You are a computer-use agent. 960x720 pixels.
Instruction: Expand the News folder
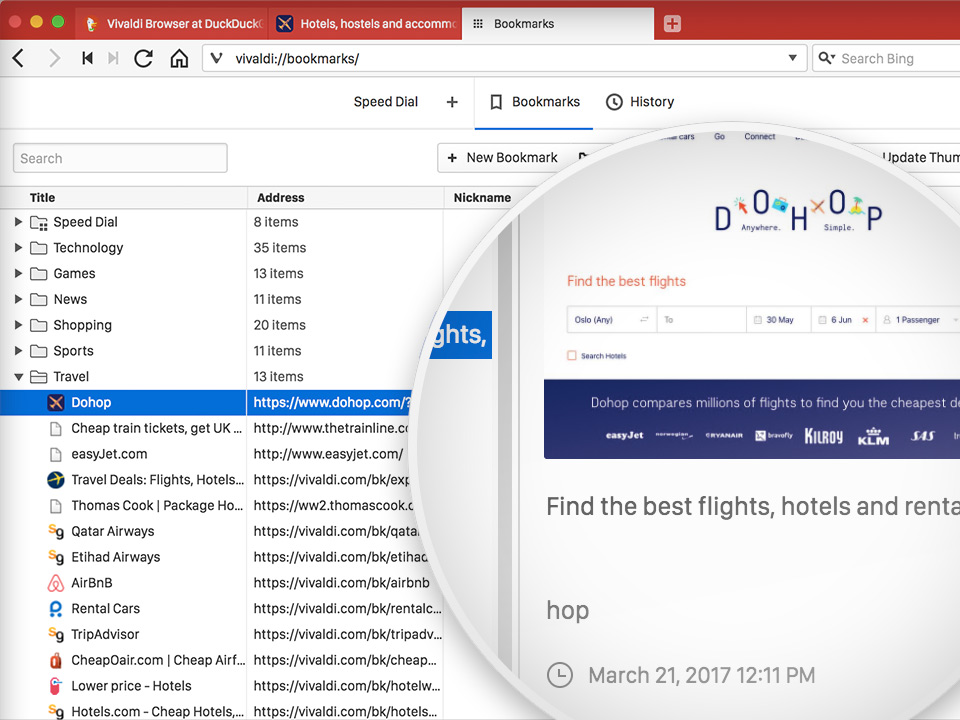pyautogui.click(x=18, y=299)
